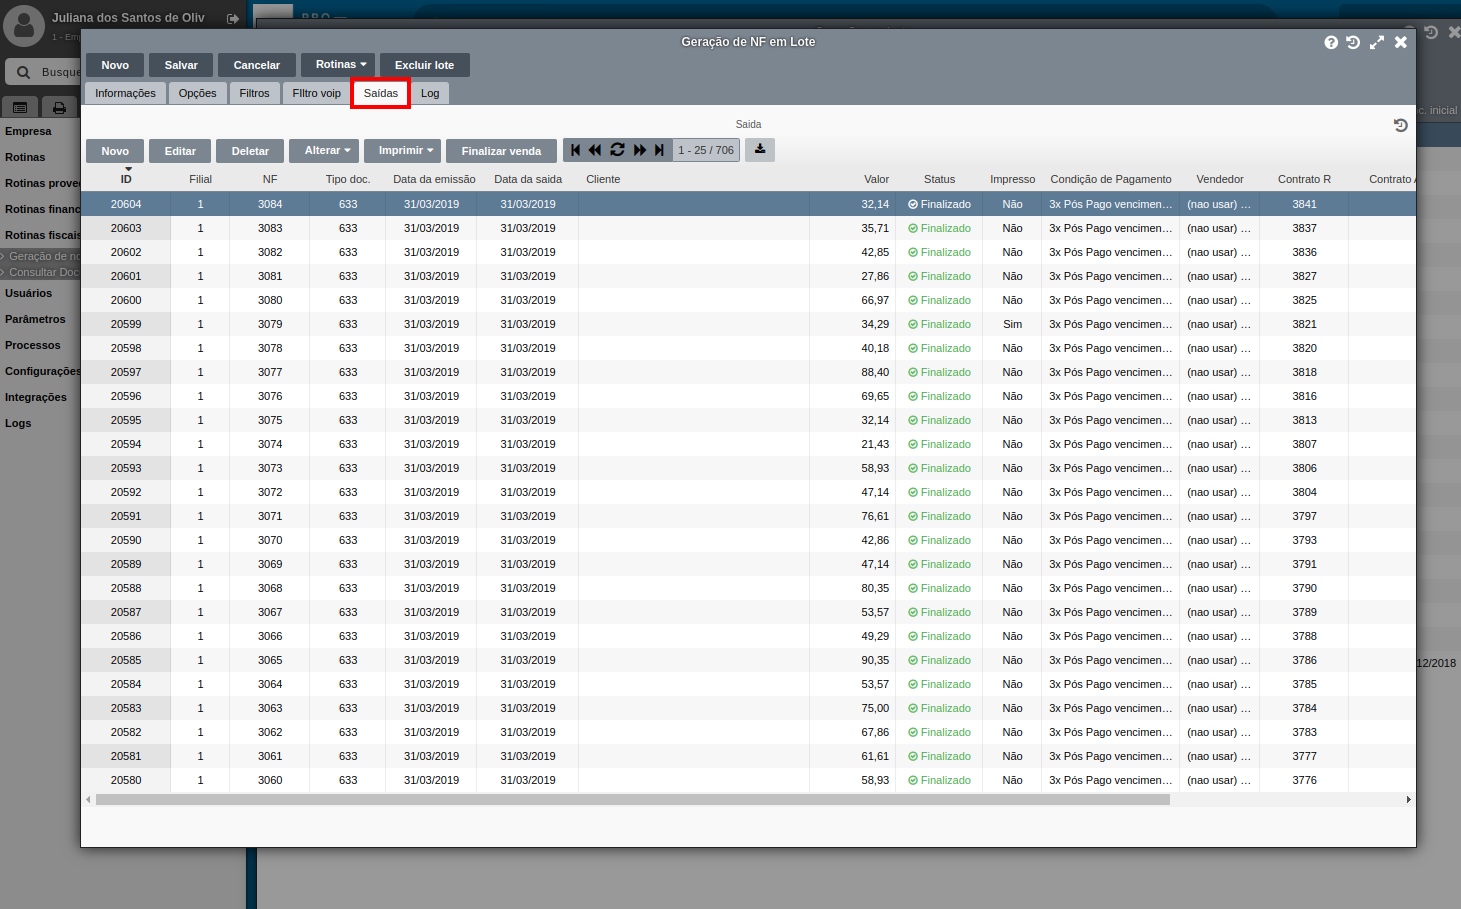Open the Log tab

430,93
